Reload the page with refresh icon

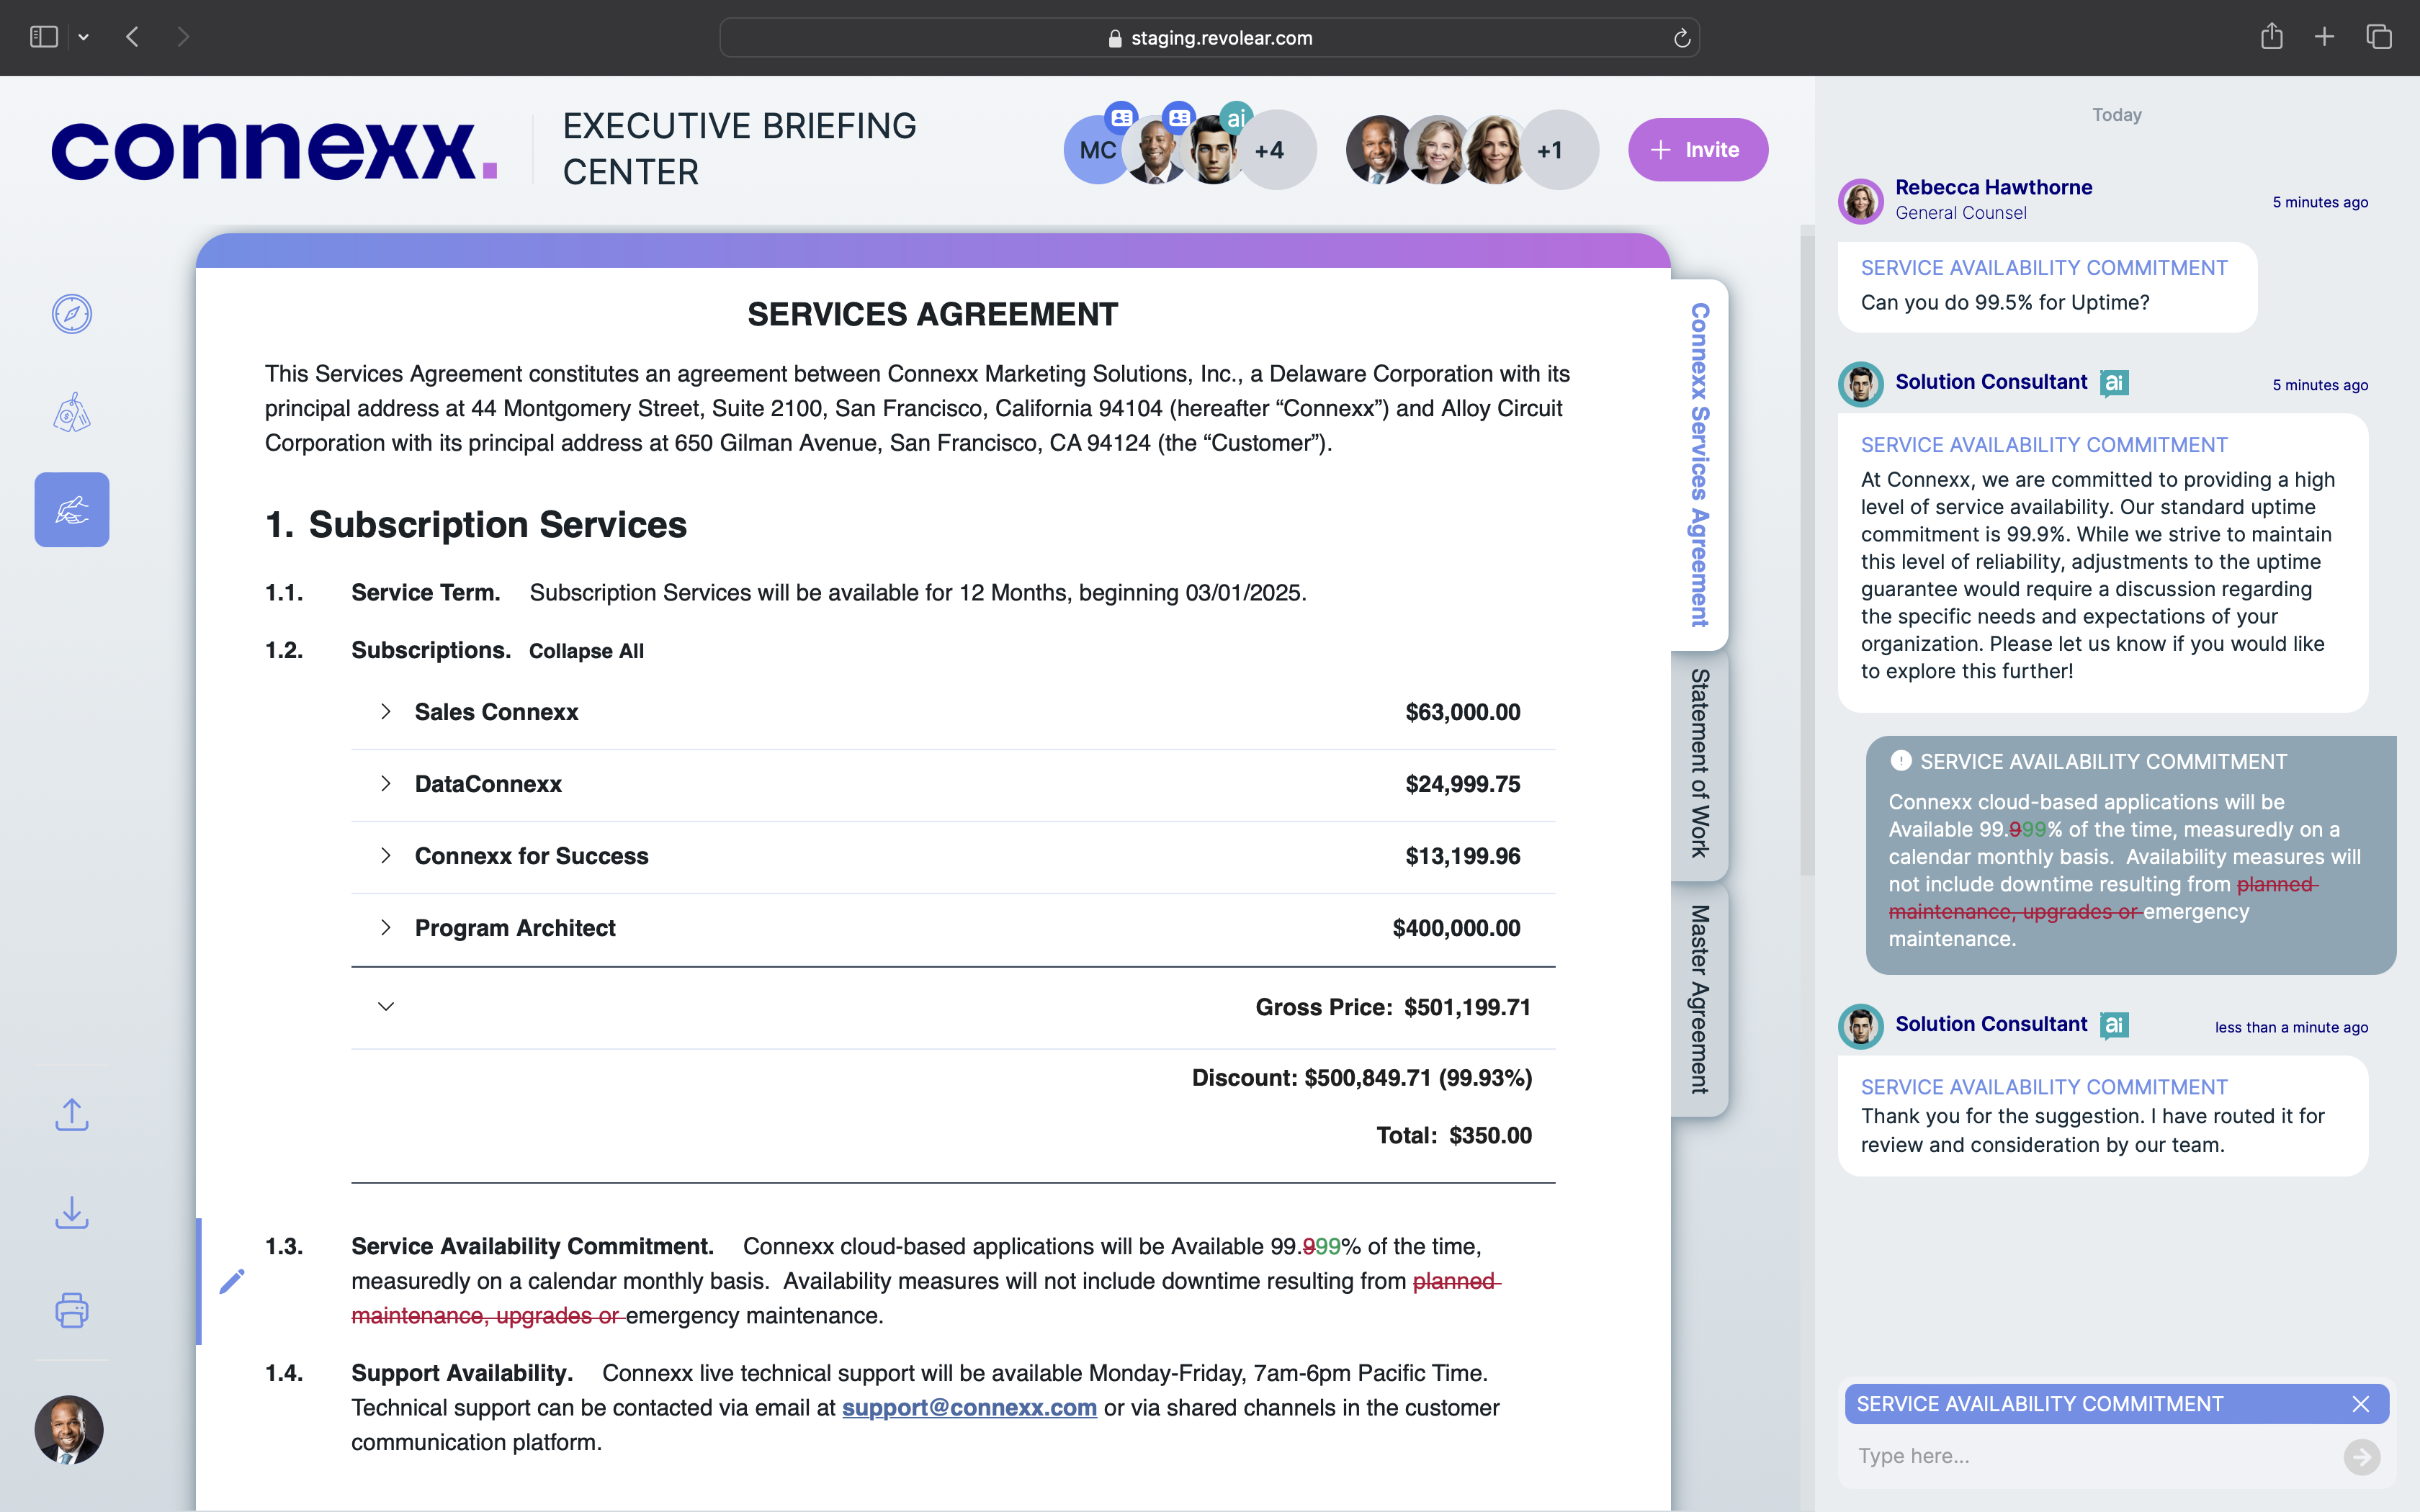[1682, 38]
